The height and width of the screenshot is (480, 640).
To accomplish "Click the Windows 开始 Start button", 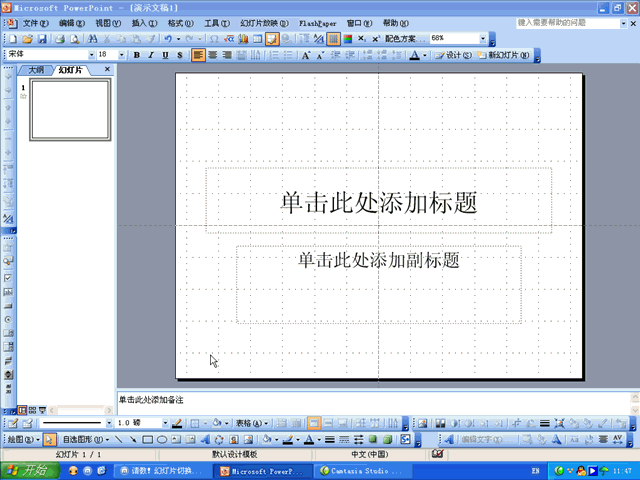I will [x=30, y=471].
